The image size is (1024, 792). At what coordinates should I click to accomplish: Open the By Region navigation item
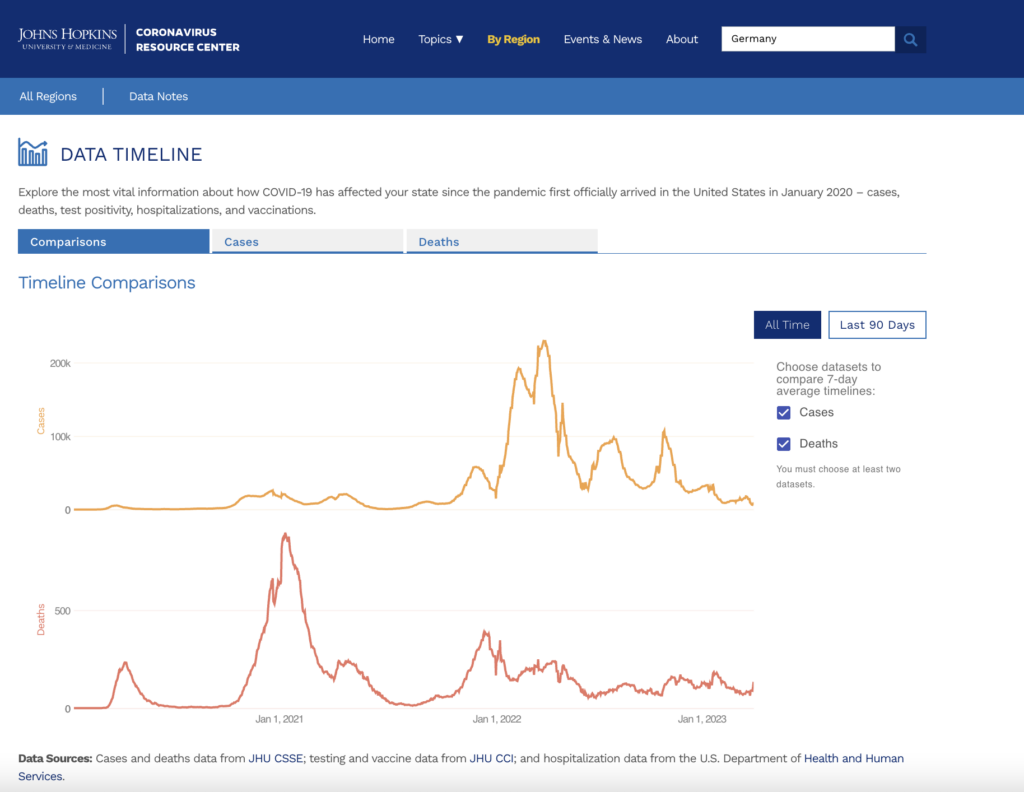click(x=513, y=39)
